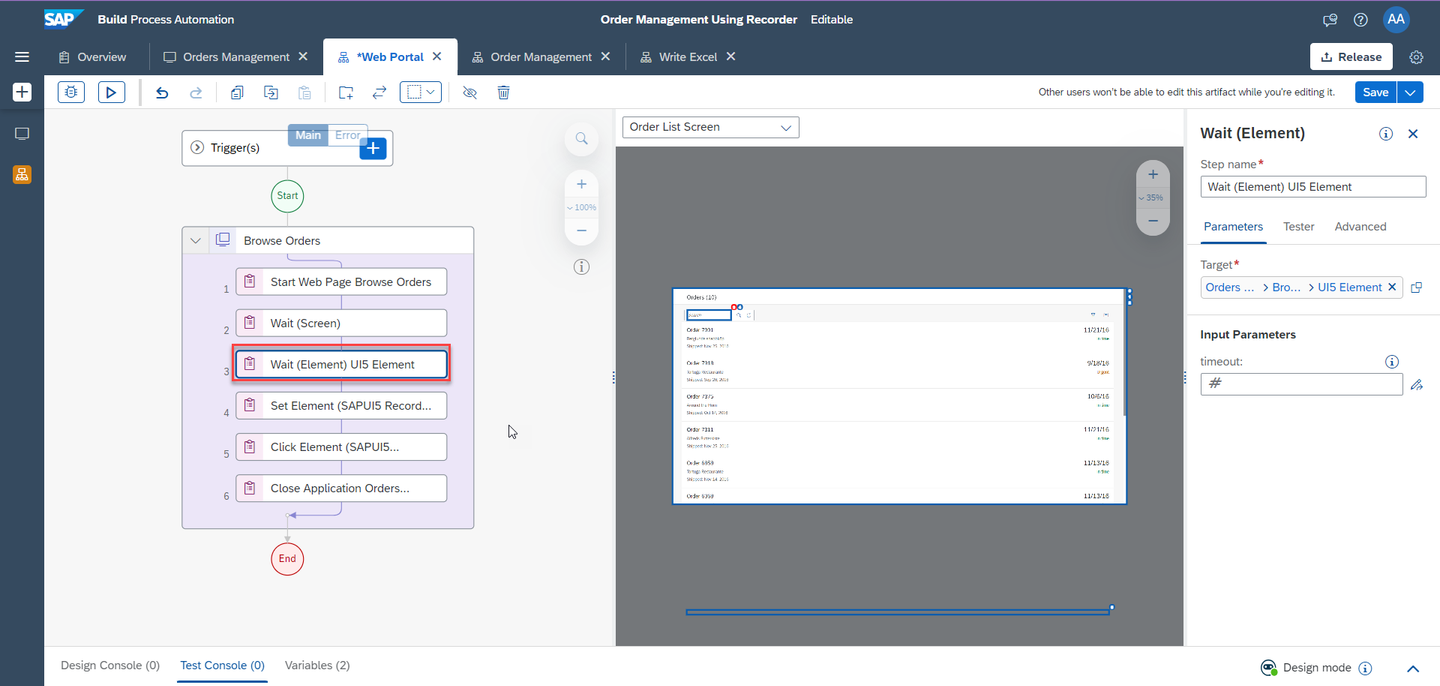Click the paste toolbar icon

305,92
